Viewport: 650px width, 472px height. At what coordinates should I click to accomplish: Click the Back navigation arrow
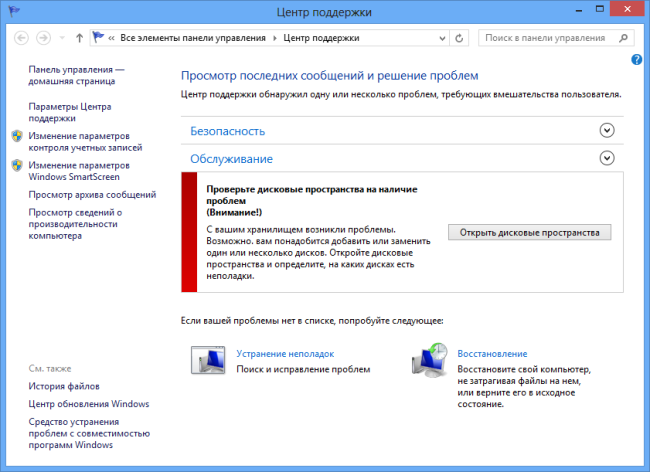pos(22,38)
